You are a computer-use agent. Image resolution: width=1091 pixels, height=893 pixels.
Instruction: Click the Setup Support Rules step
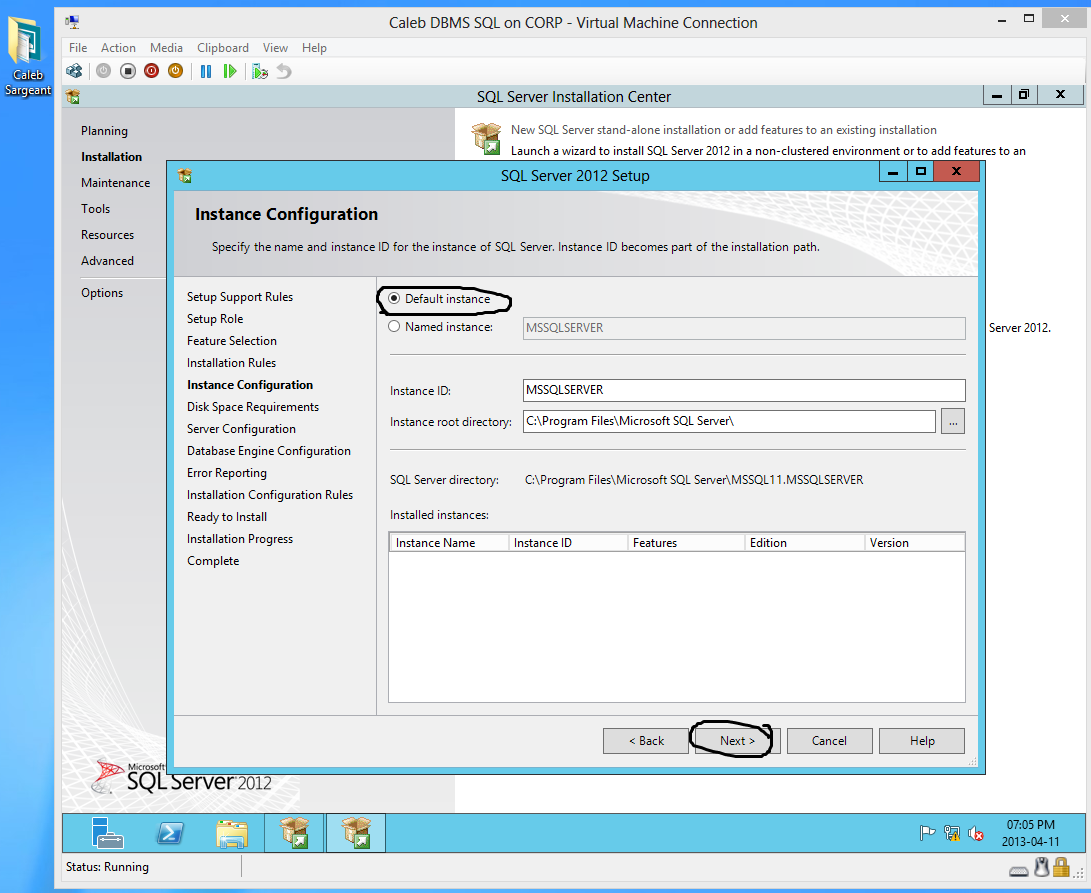tap(240, 297)
